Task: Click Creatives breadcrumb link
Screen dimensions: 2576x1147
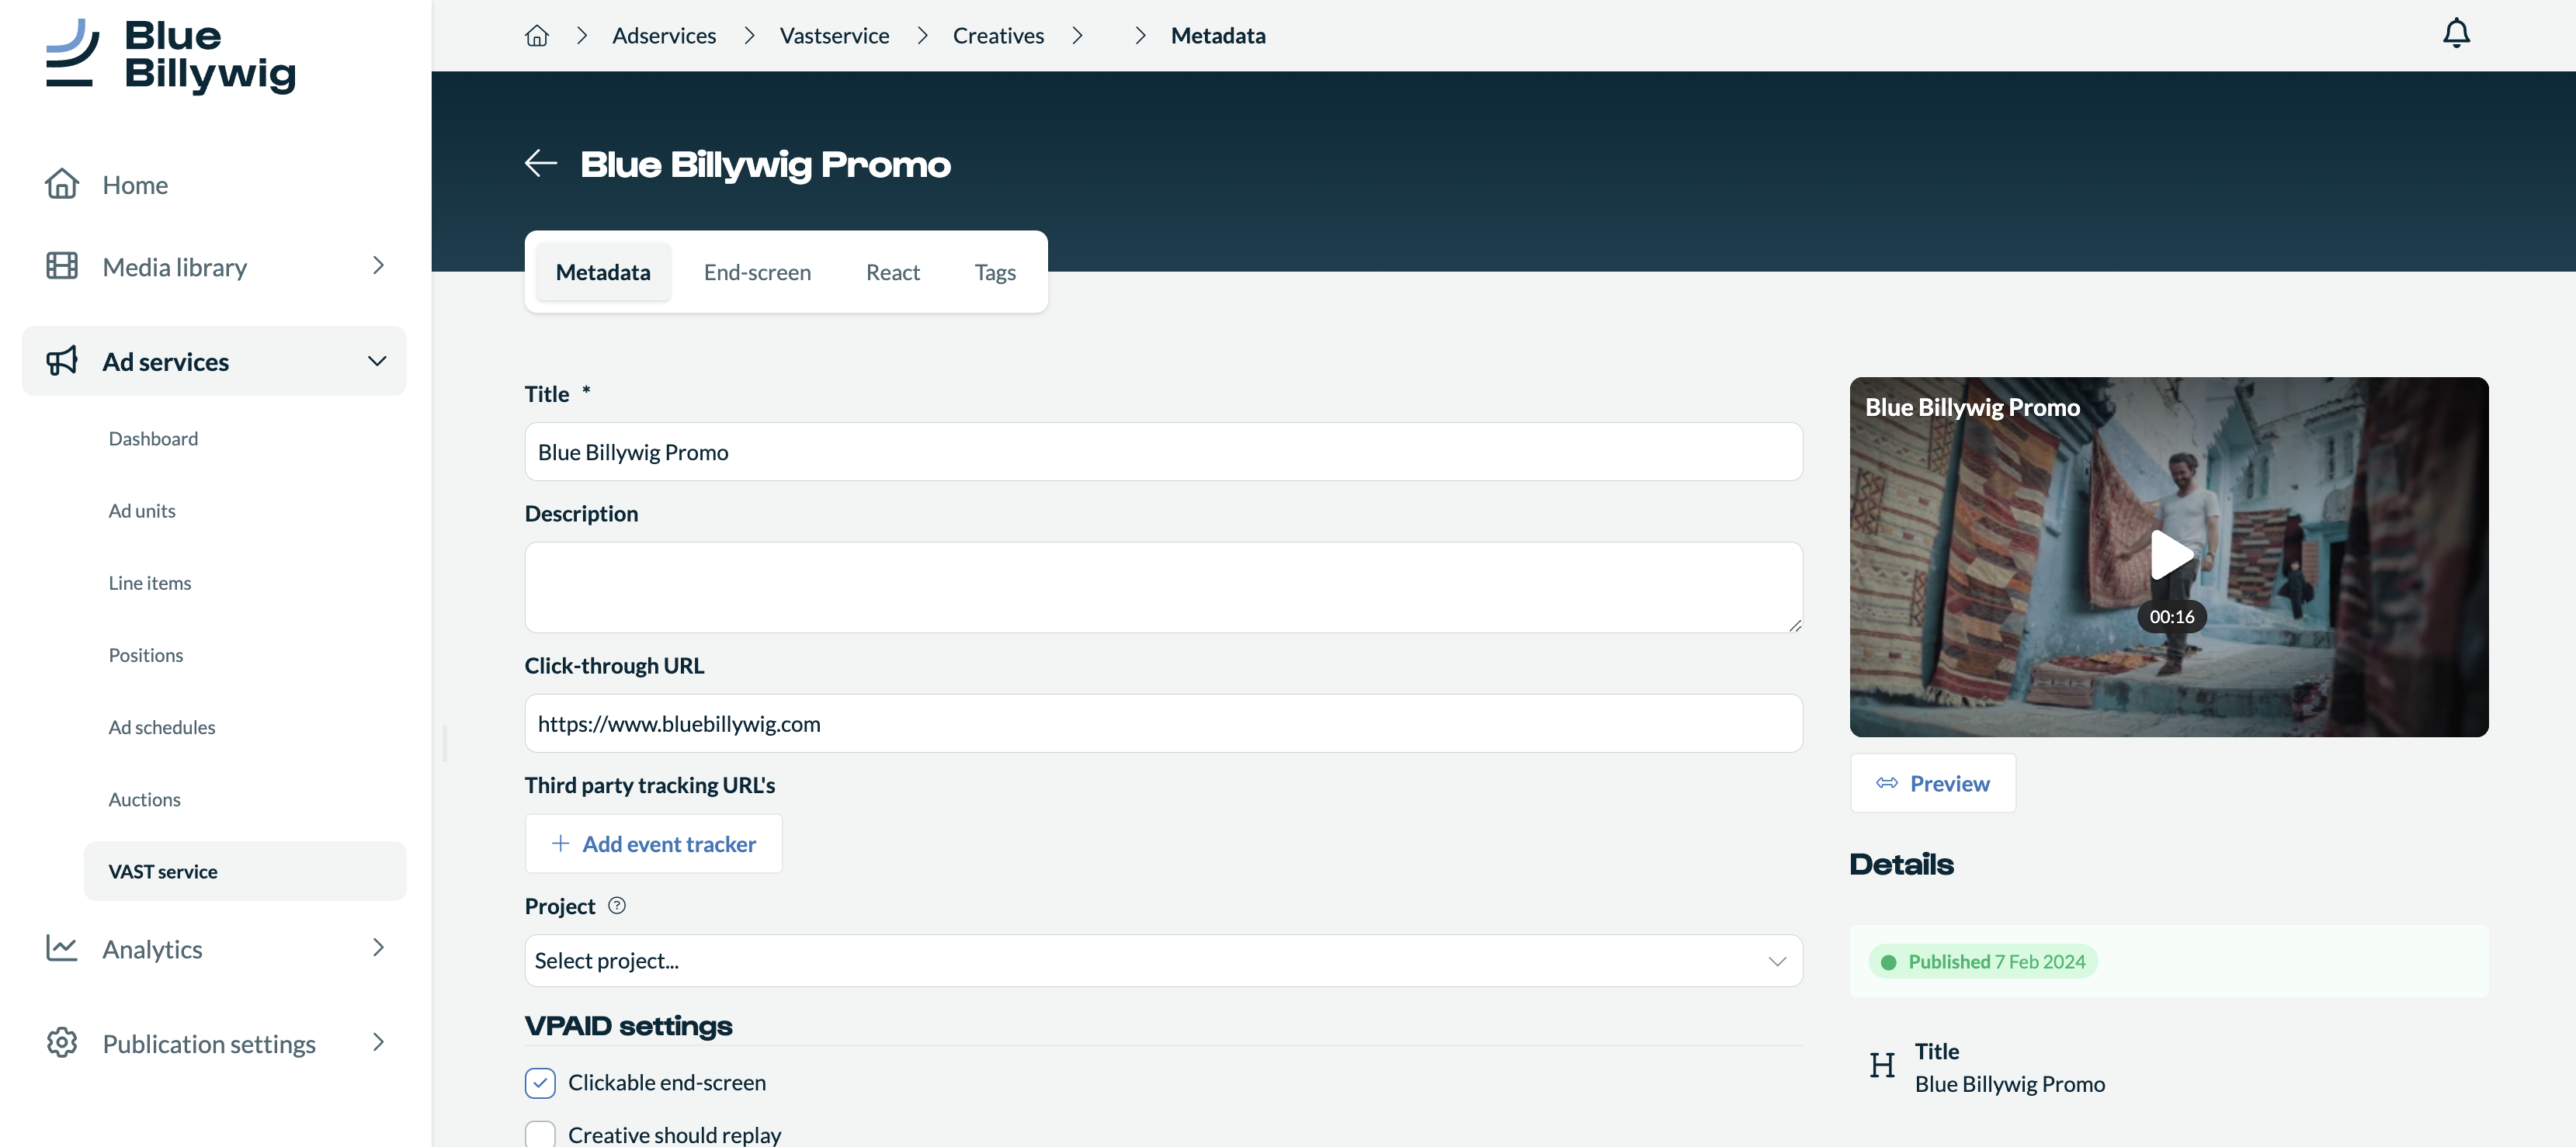Action: (x=998, y=36)
